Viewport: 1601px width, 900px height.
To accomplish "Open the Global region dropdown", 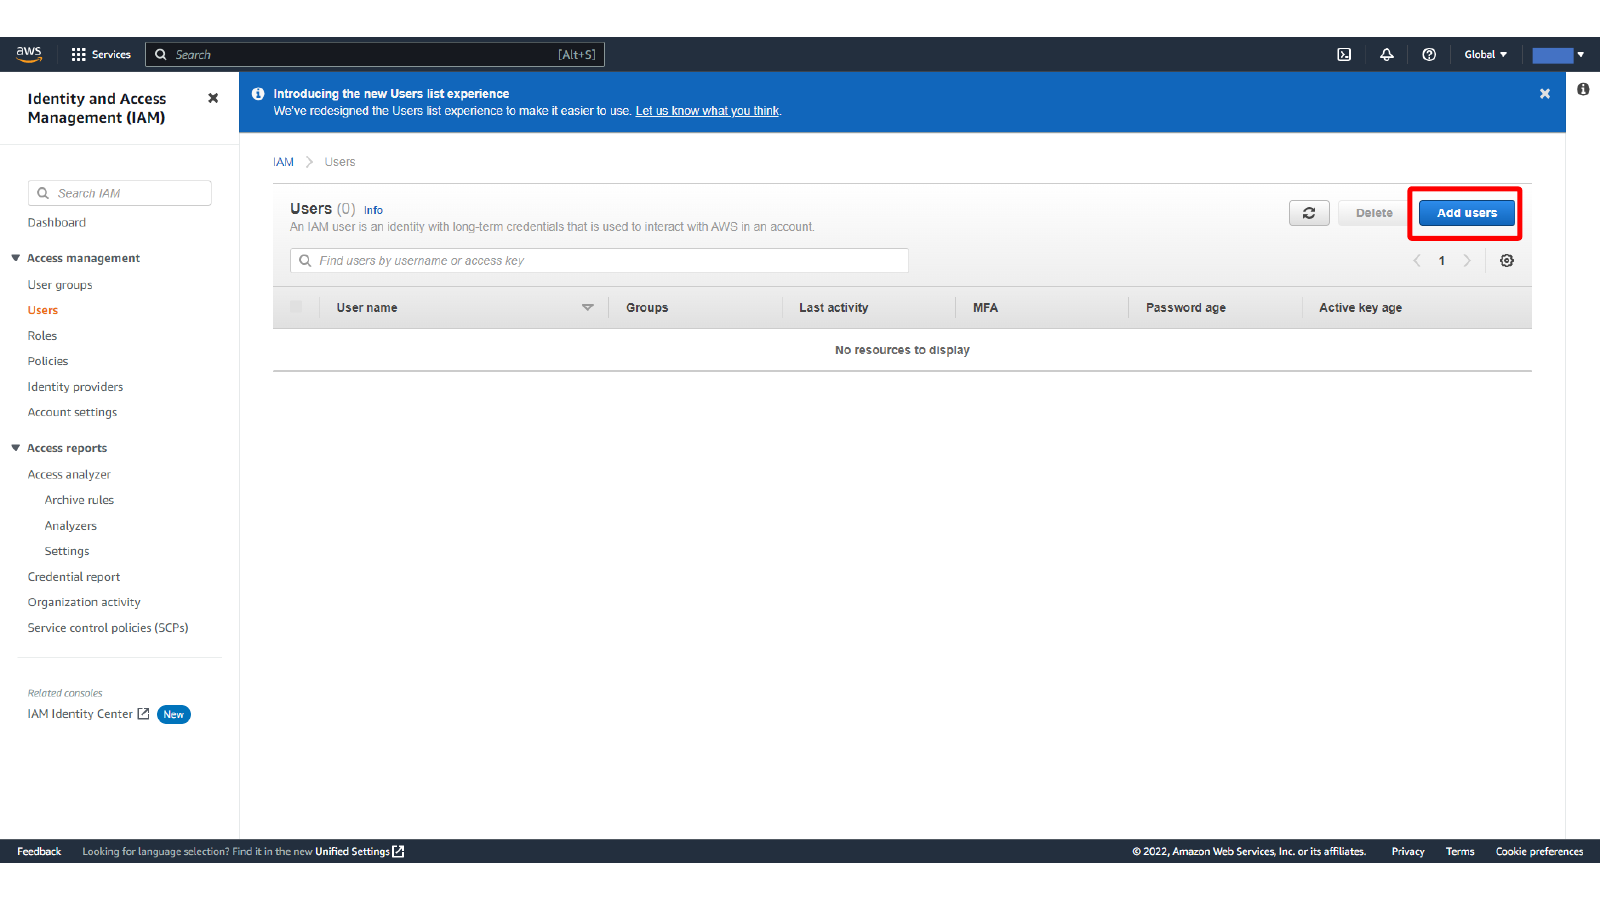I will click(1486, 55).
